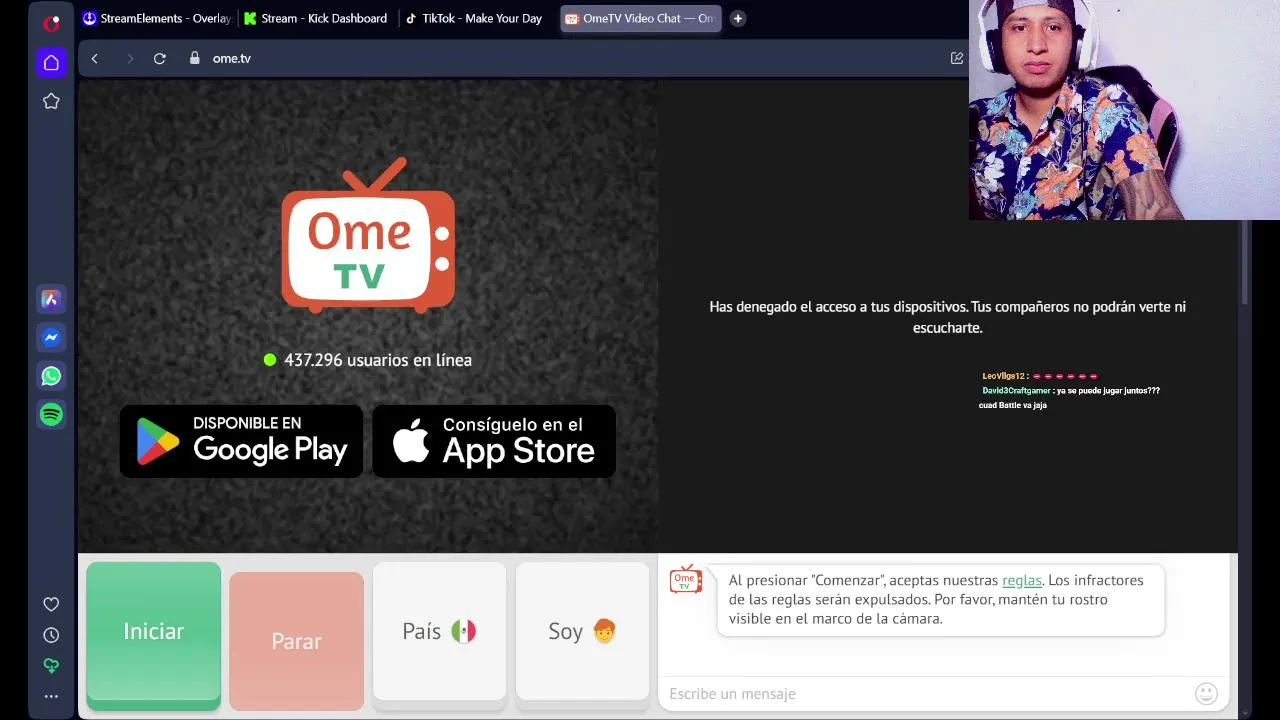1280x720 pixels.
Task: Open the heart pinboards icon in sidebar
Action: tap(51, 604)
